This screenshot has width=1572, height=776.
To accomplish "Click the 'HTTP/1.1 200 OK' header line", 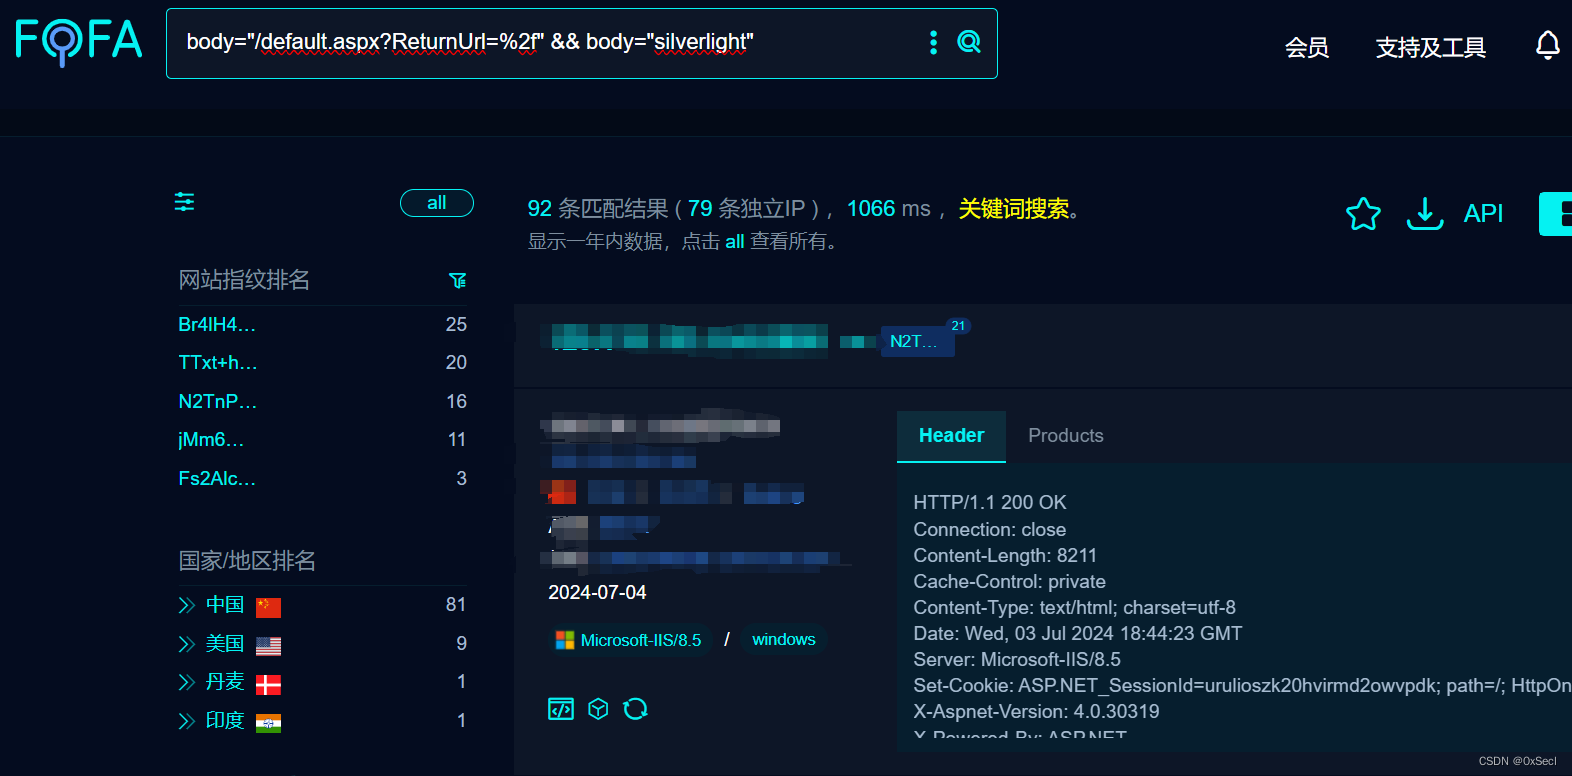I will pos(990,502).
